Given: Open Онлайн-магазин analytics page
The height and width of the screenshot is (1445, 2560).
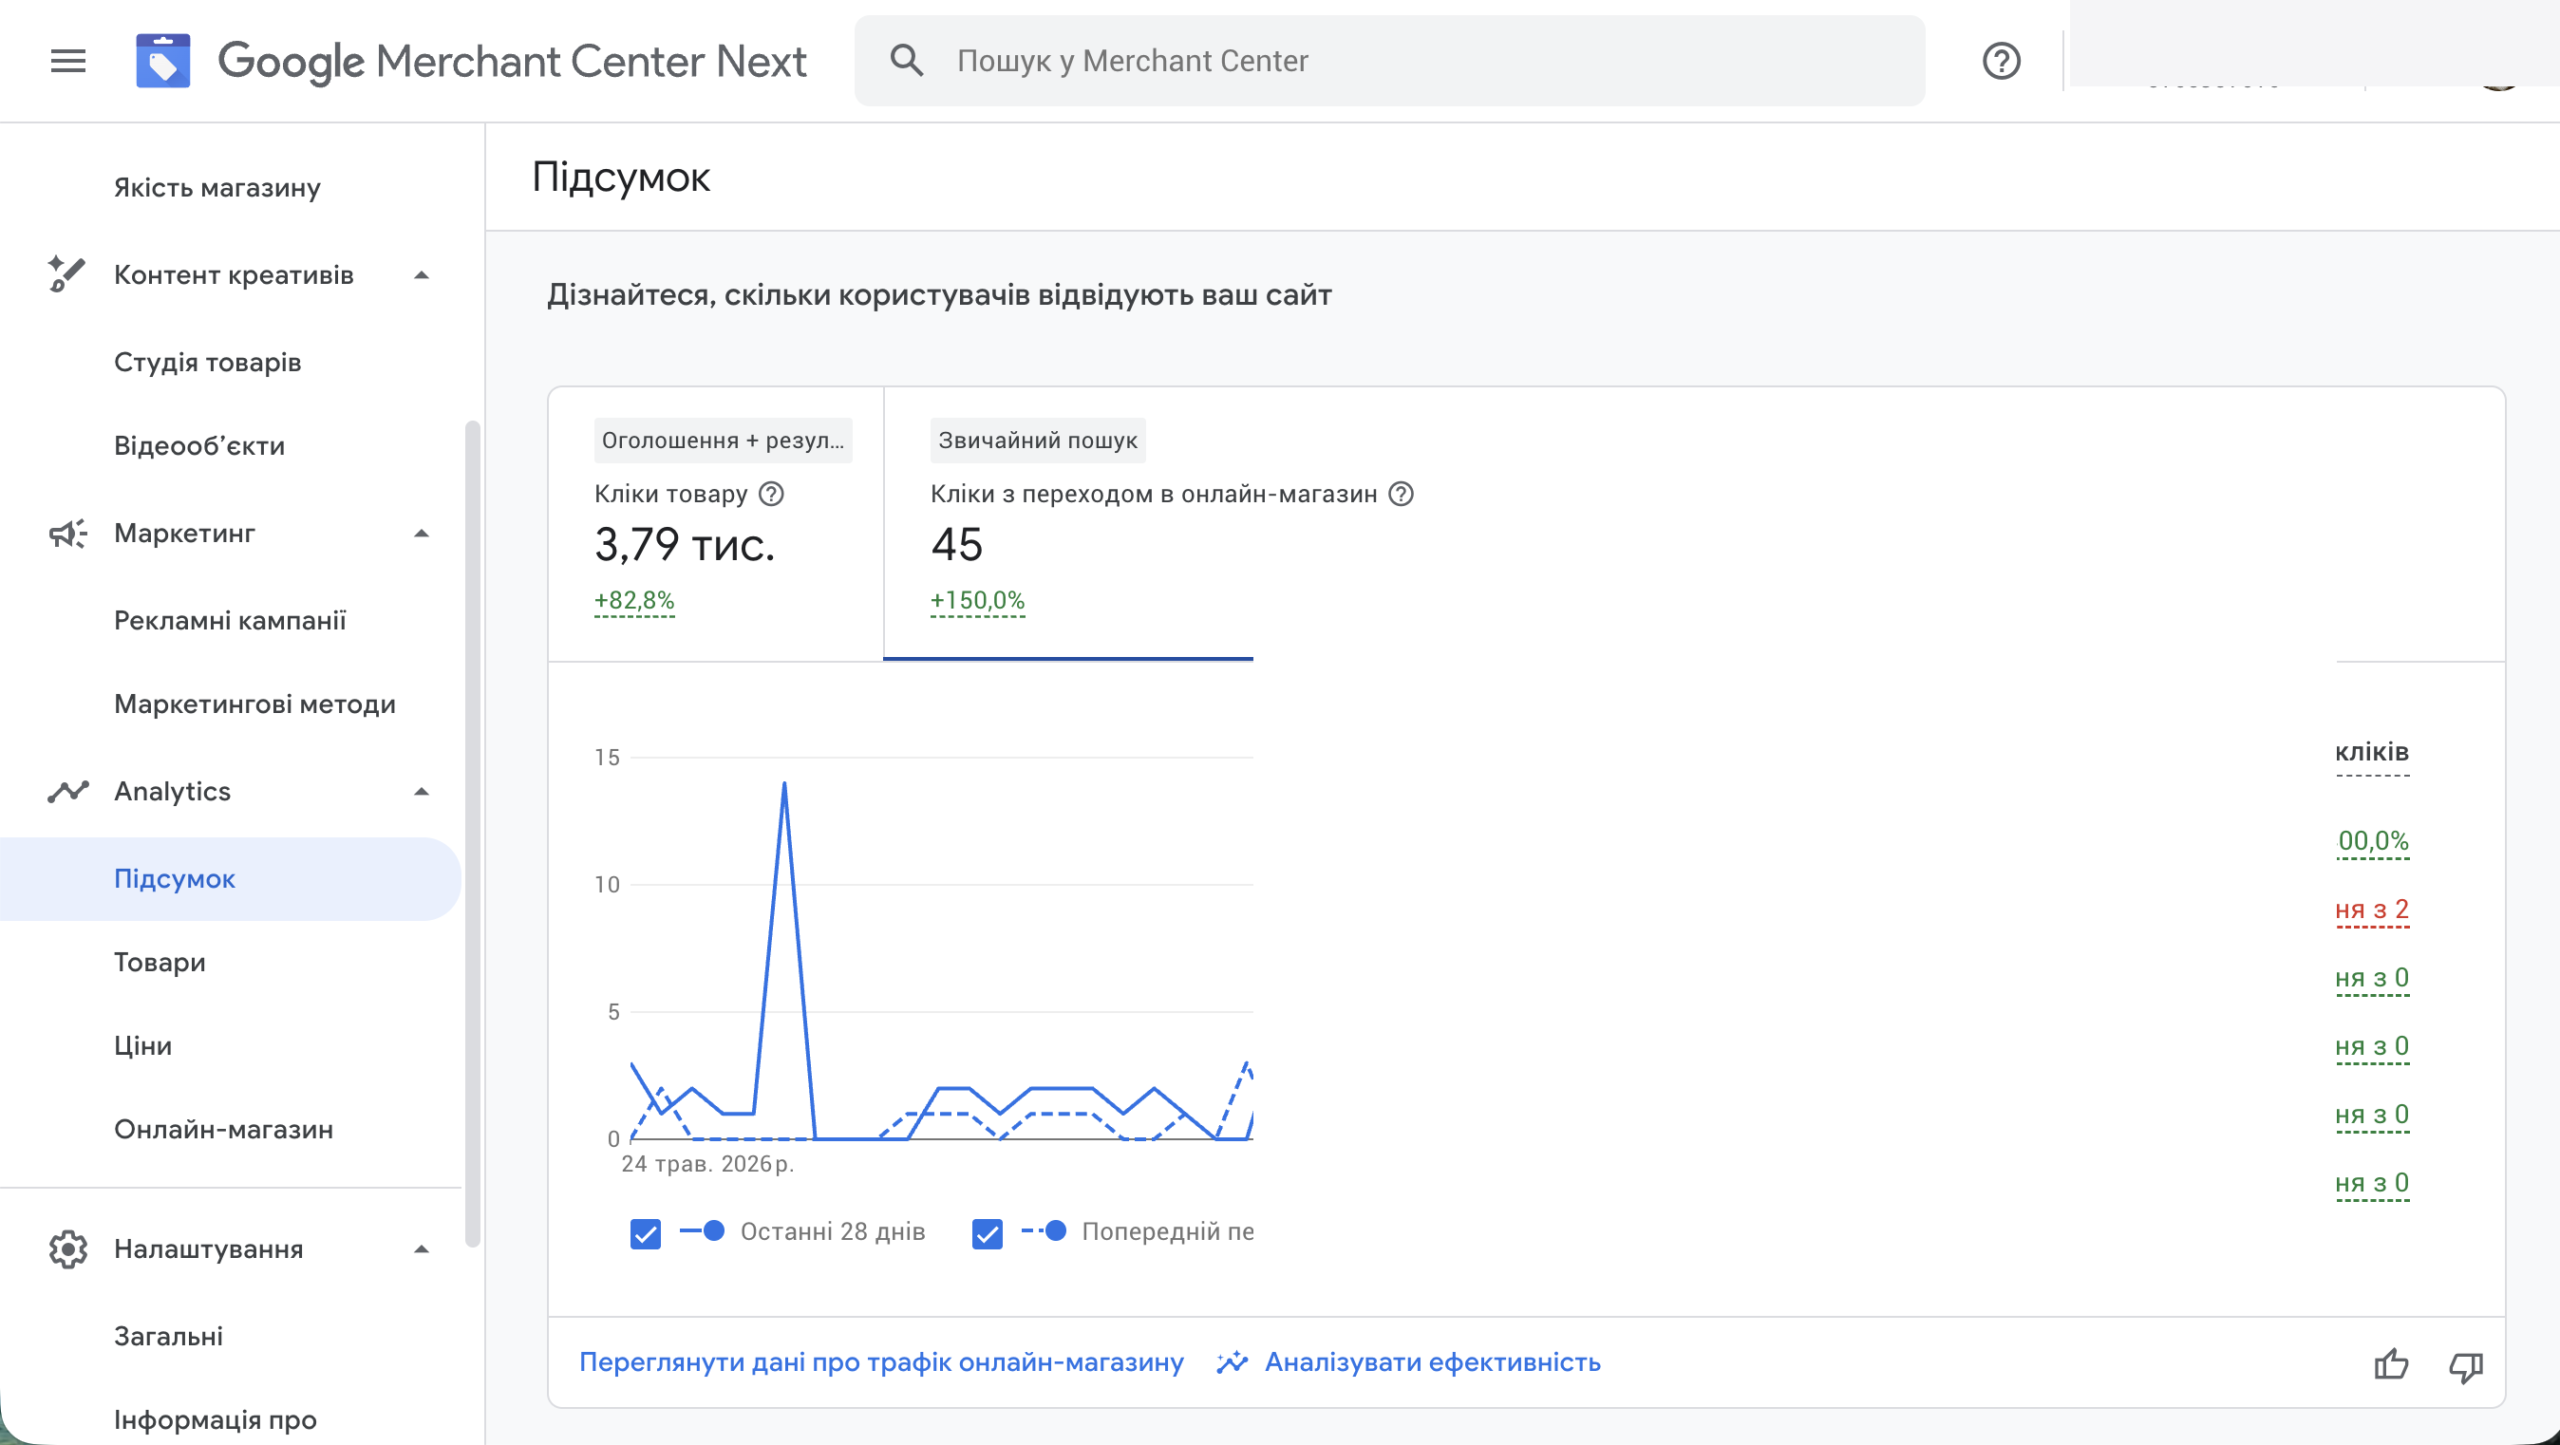Looking at the screenshot, I should click(x=224, y=1129).
